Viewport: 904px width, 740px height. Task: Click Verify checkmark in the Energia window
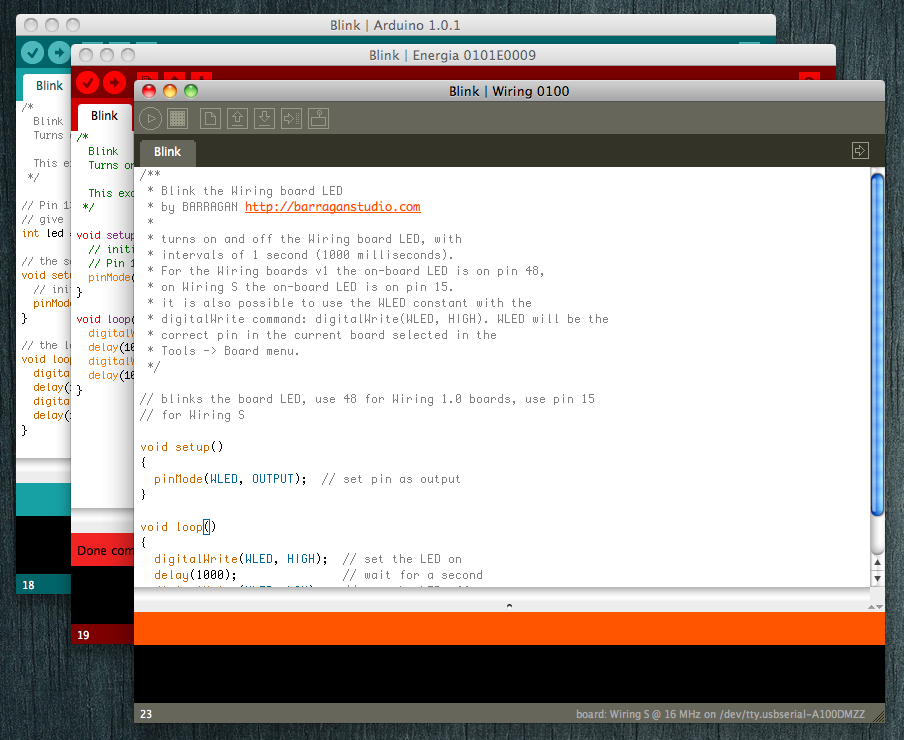[88, 83]
